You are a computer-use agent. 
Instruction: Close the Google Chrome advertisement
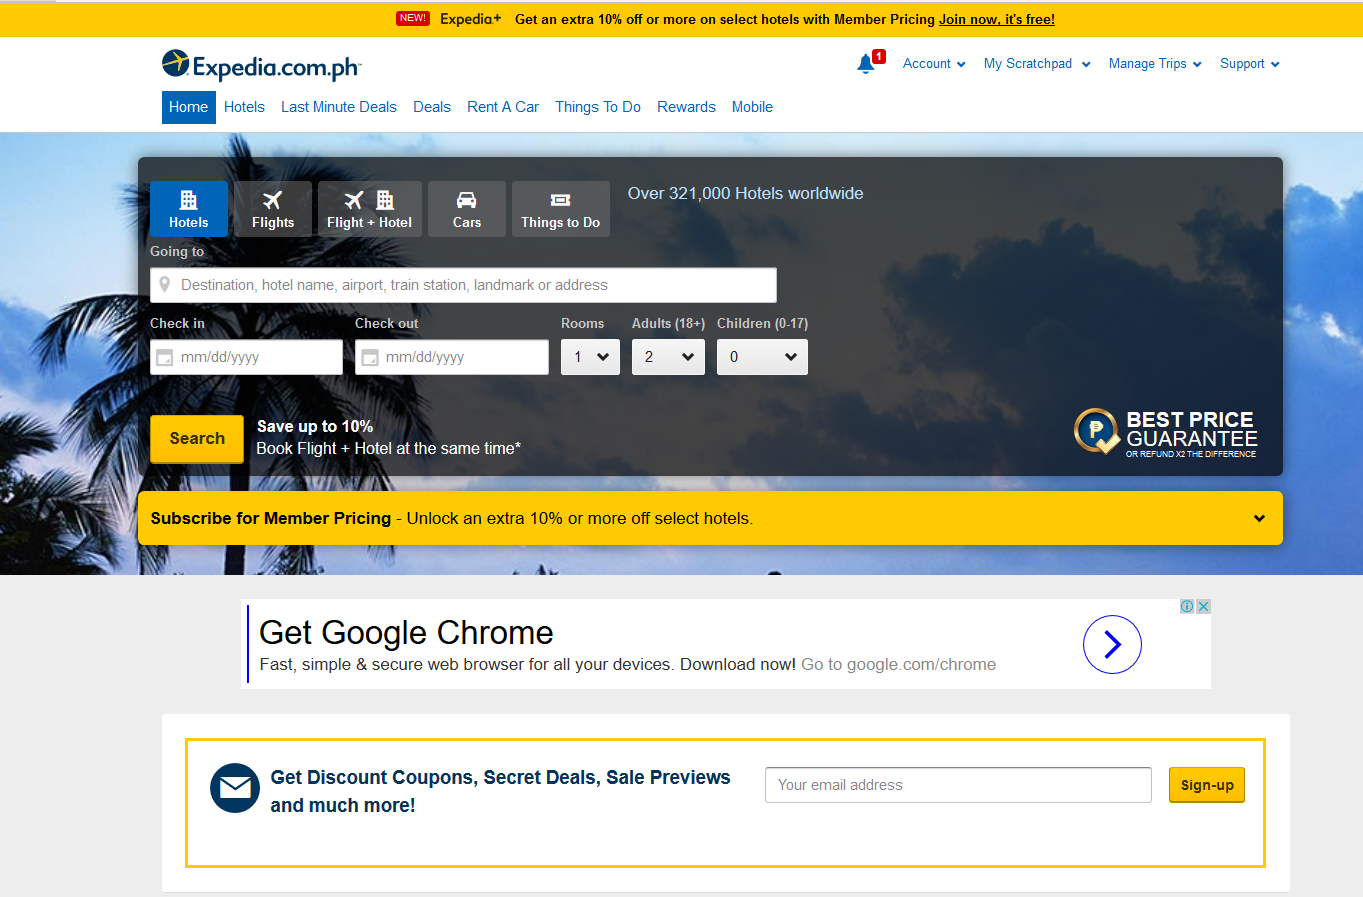point(1204,606)
